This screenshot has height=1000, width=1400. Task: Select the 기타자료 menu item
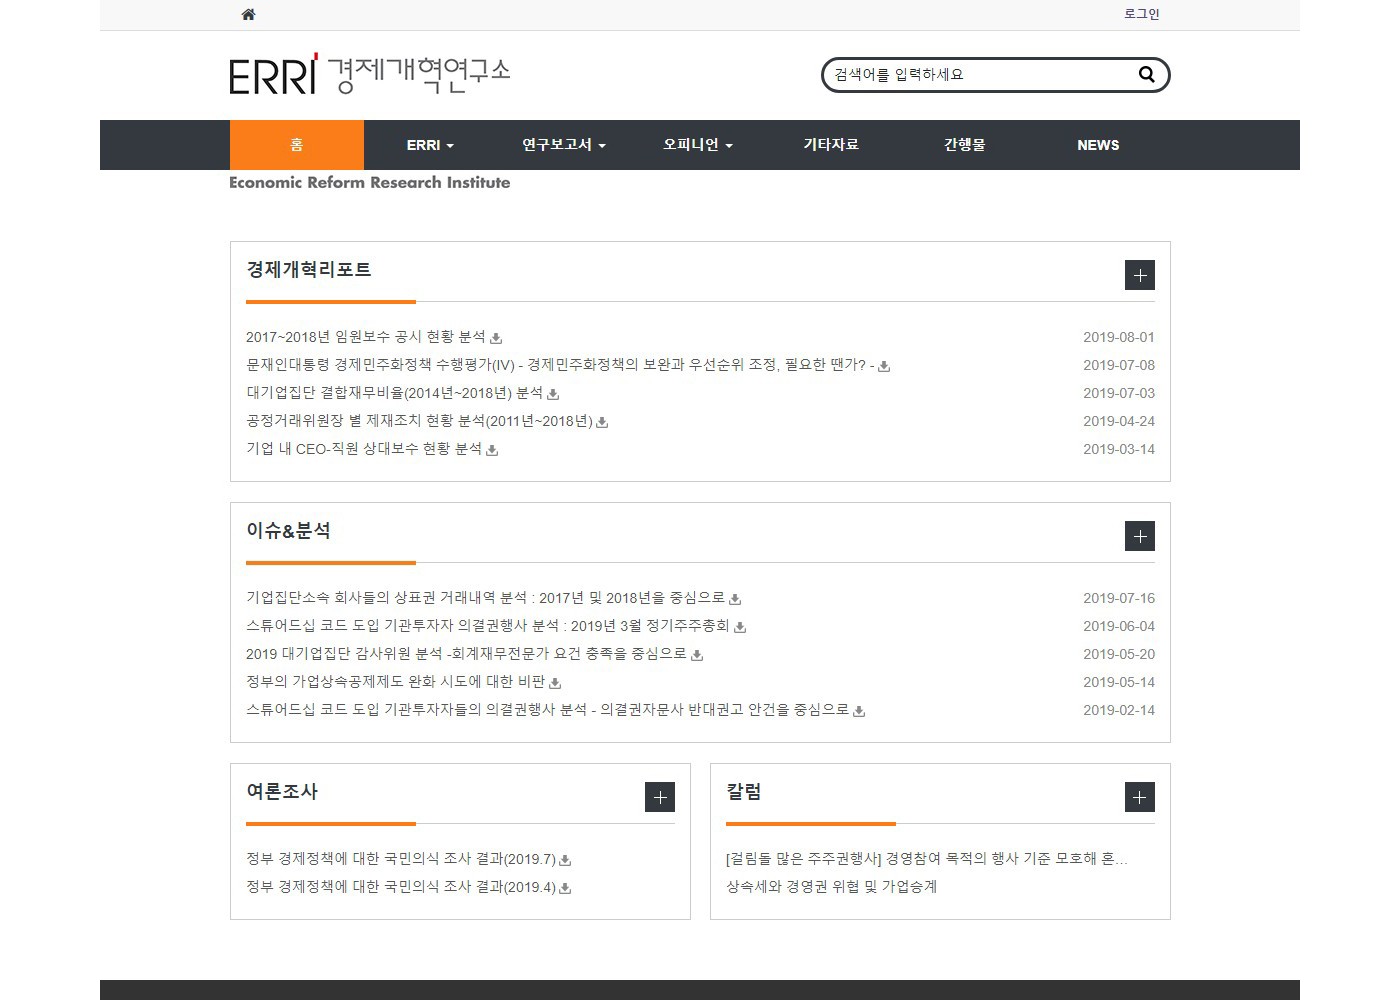pyautogui.click(x=831, y=145)
